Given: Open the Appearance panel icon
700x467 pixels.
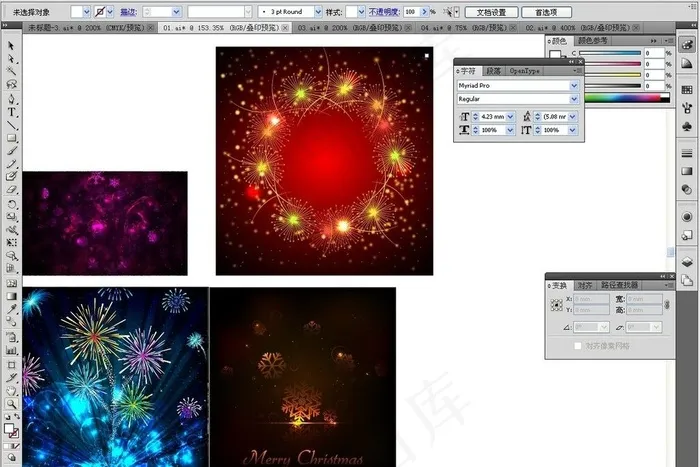Looking at the screenshot, I should (x=687, y=217).
